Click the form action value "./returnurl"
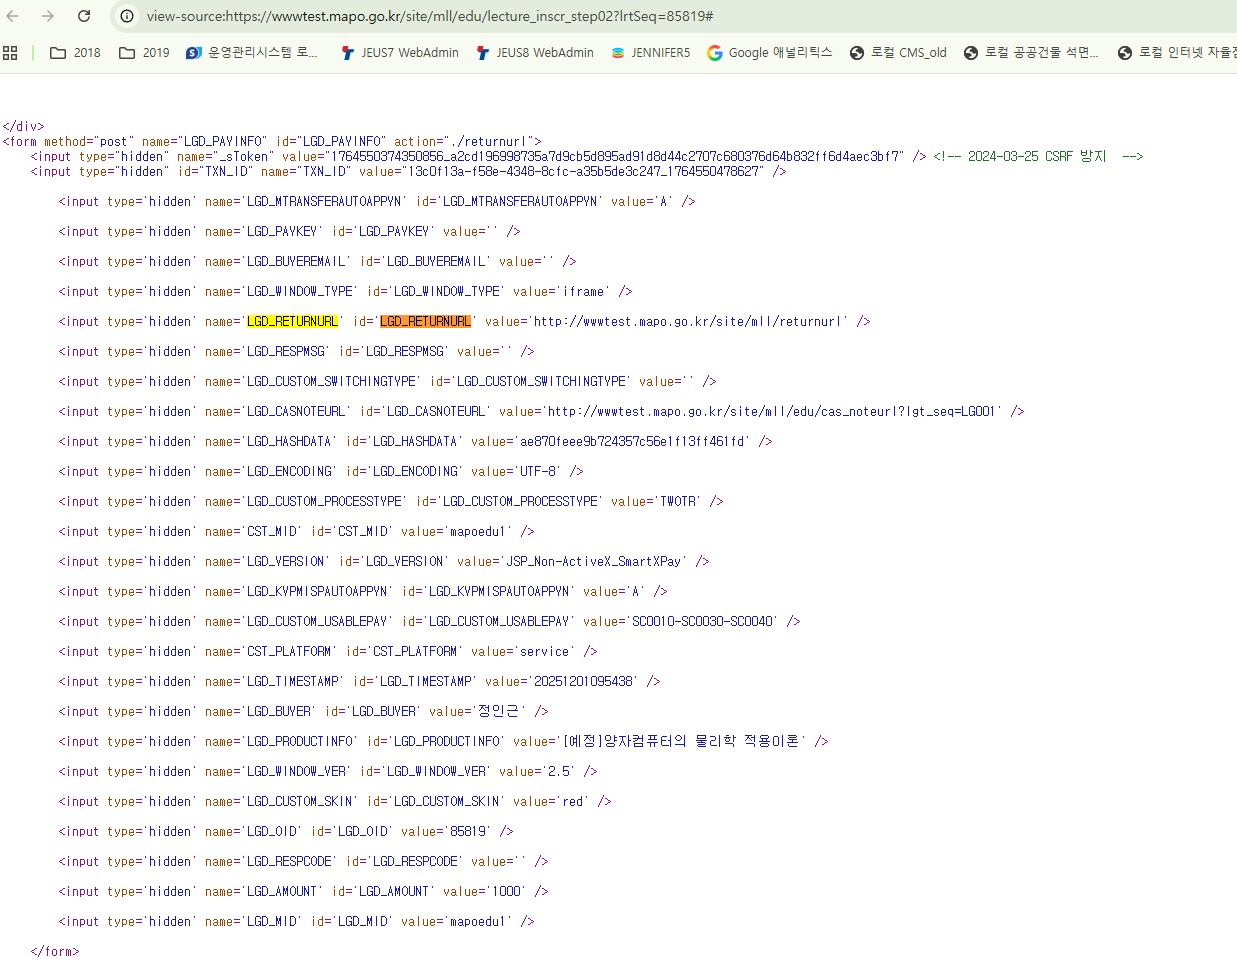The height and width of the screenshot is (966, 1237). (x=492, y=141)
